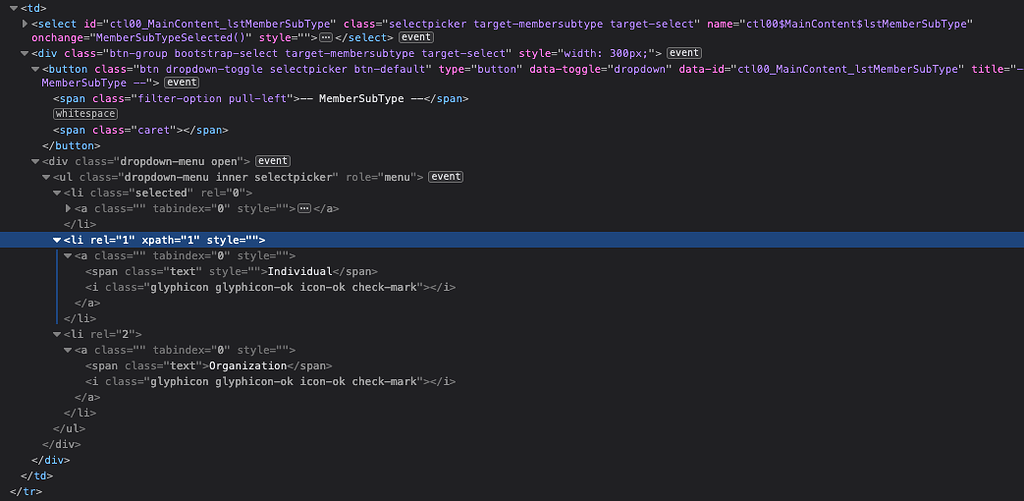
Task: Expand the anchor inside li selected
Action: click(x=68, y=208)
